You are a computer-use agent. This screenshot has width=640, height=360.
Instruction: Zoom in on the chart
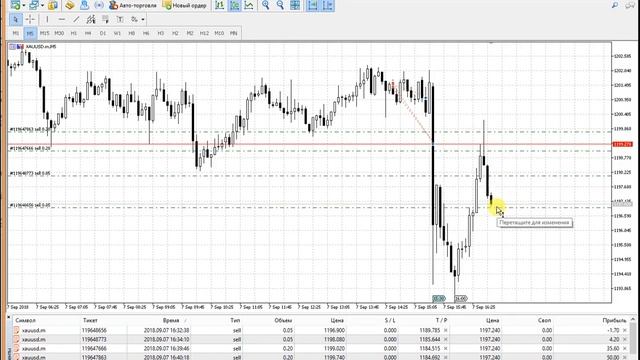[x=266, y=5]
